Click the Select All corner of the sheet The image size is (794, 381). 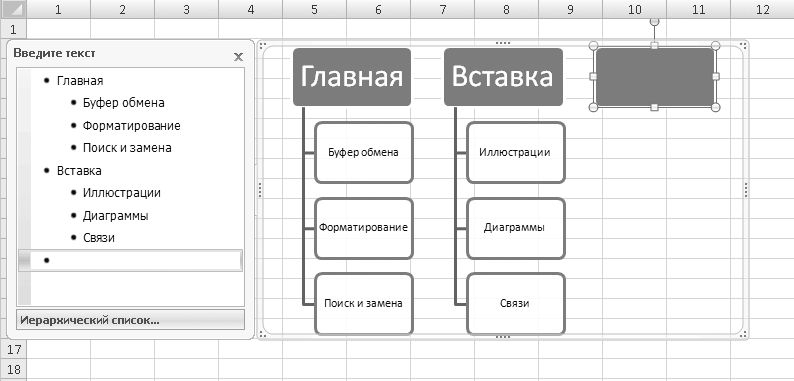(x=13, y=9)
